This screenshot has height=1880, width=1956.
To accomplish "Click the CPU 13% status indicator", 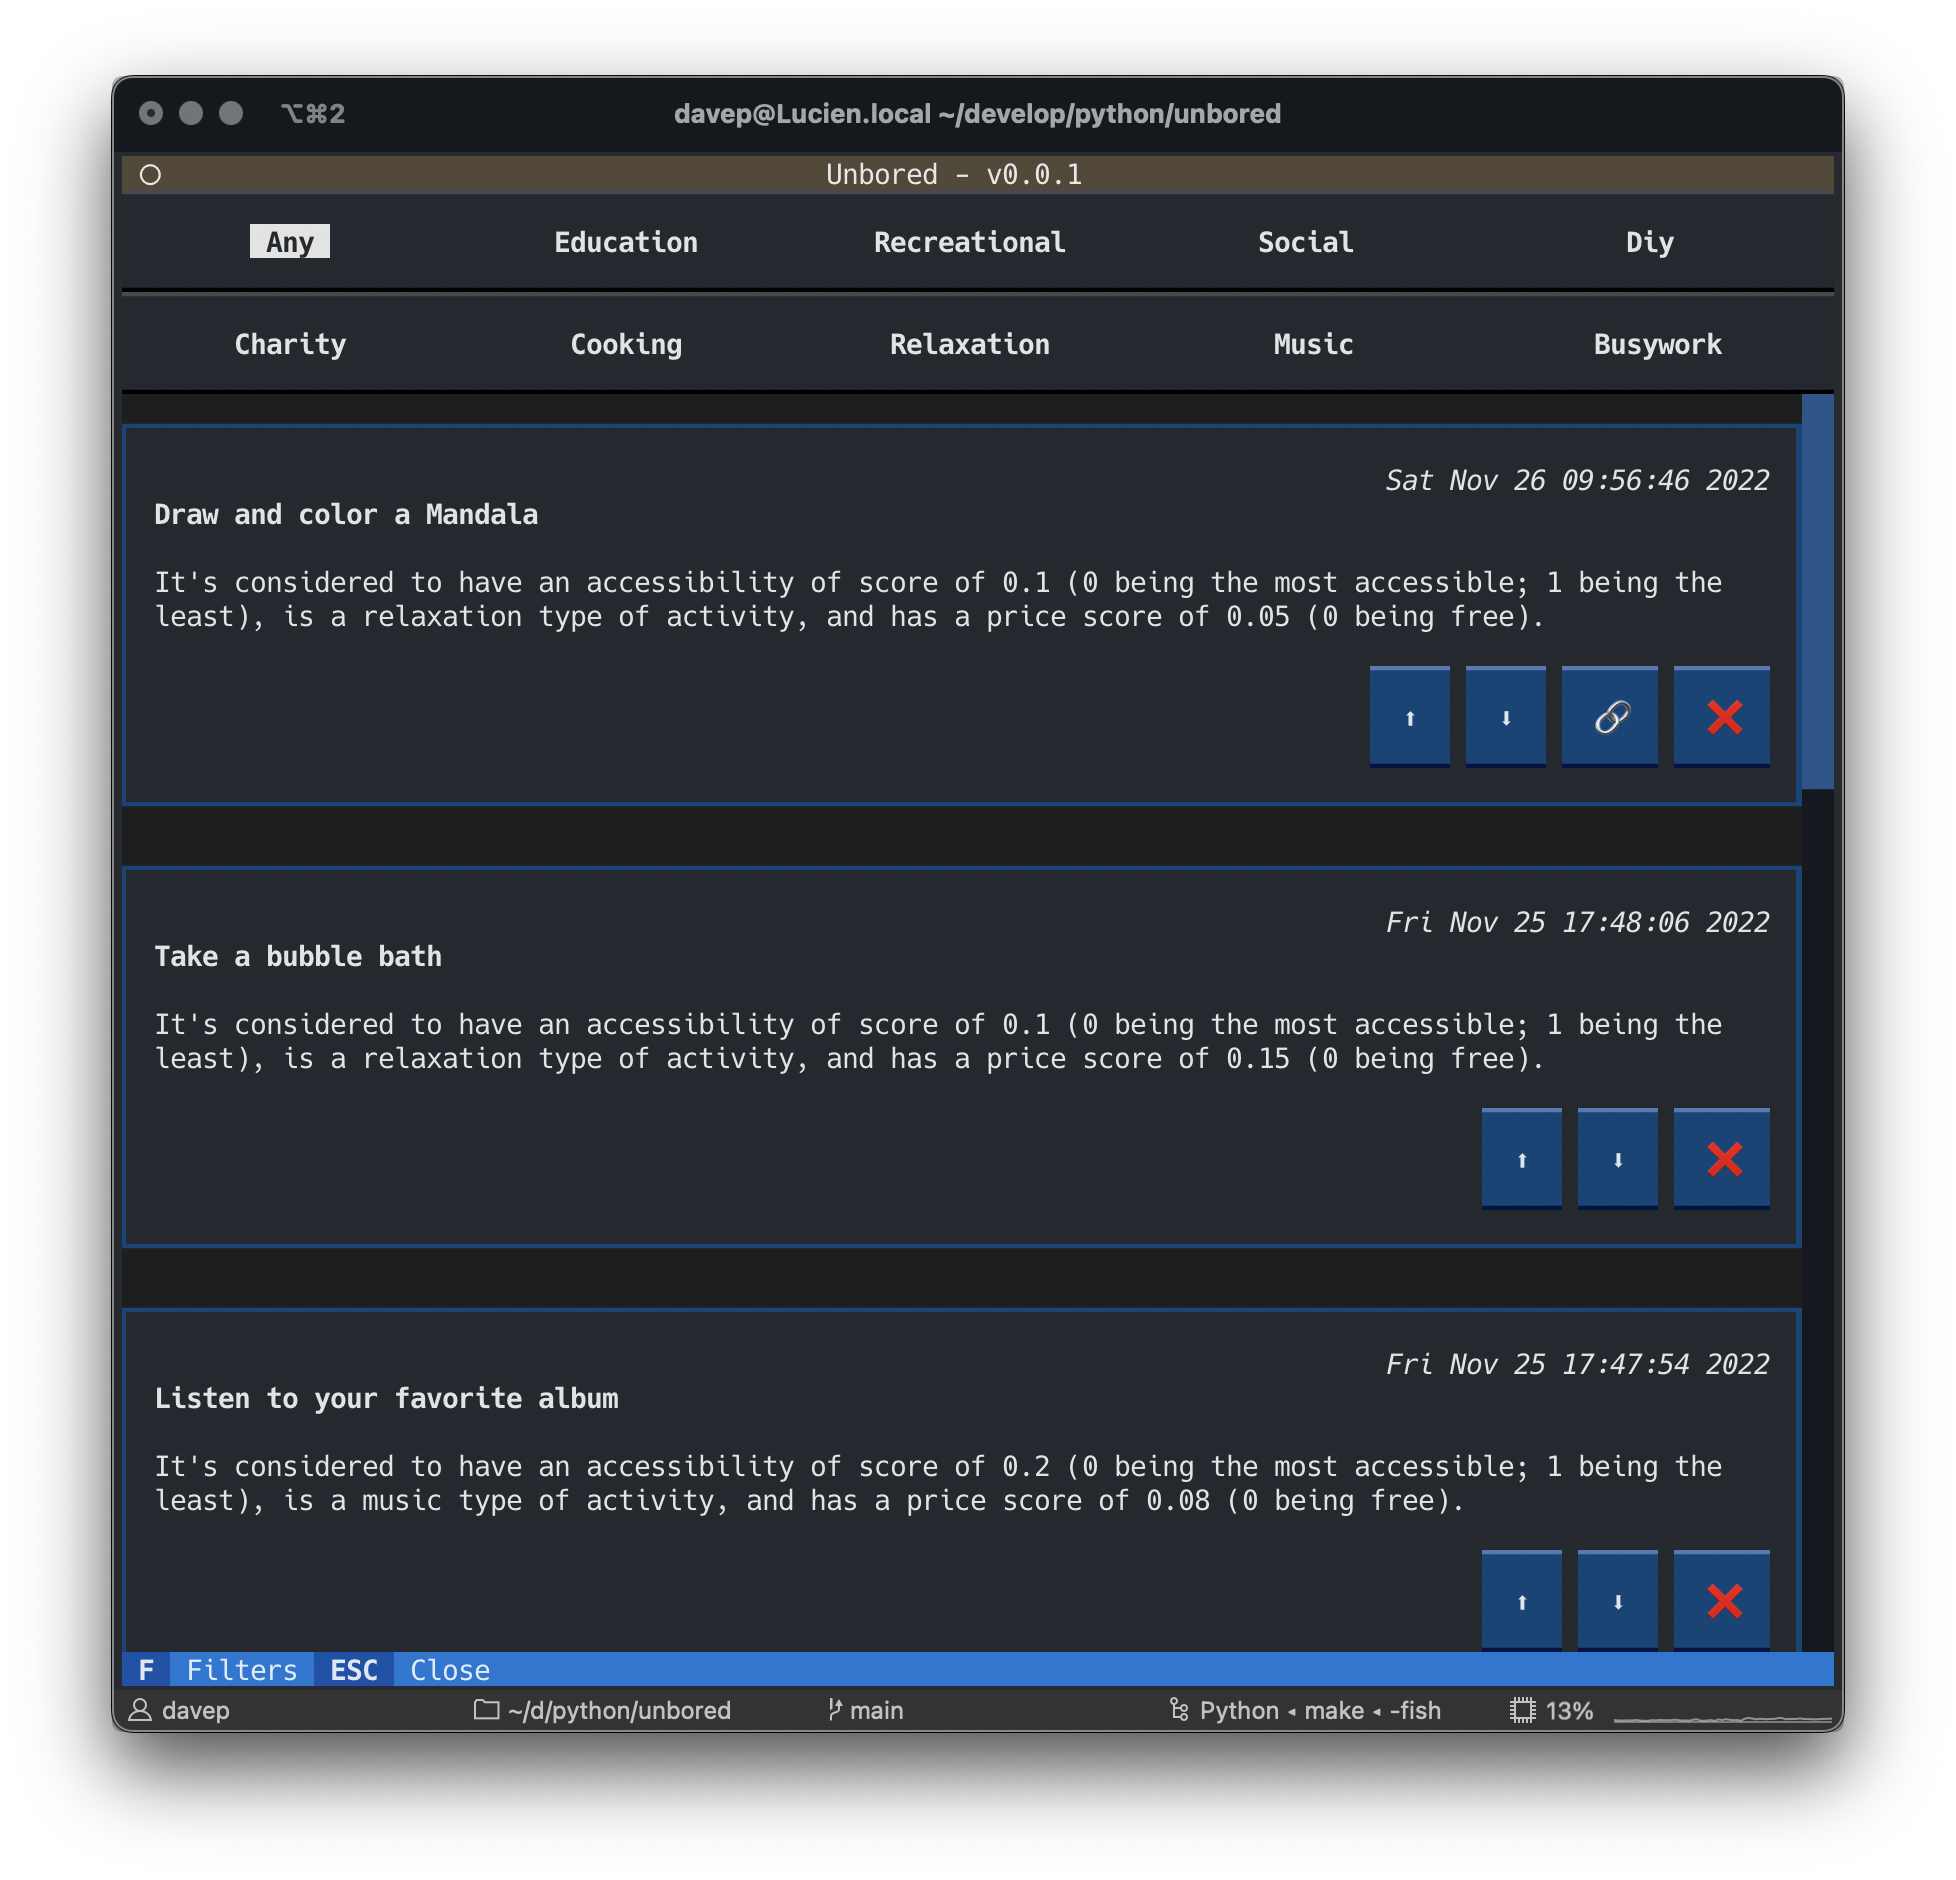I will click(1551, 1710).
